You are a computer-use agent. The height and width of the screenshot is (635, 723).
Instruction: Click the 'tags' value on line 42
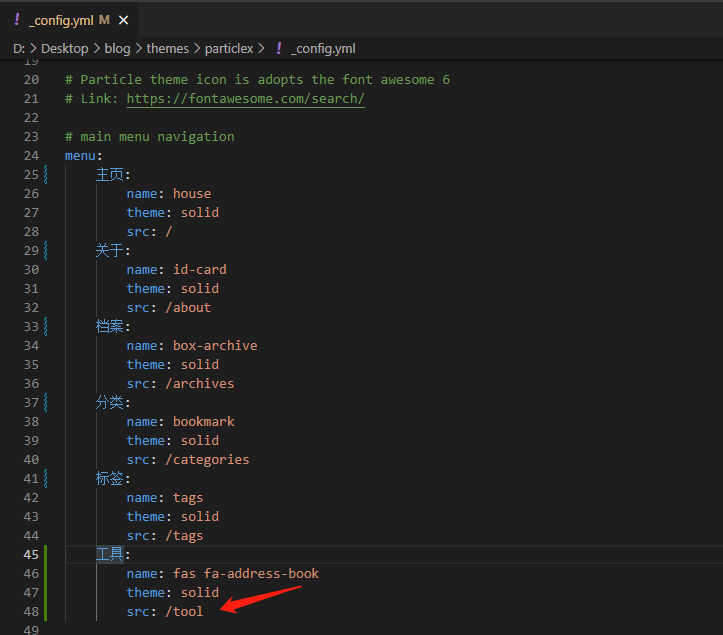click(188, 498)
